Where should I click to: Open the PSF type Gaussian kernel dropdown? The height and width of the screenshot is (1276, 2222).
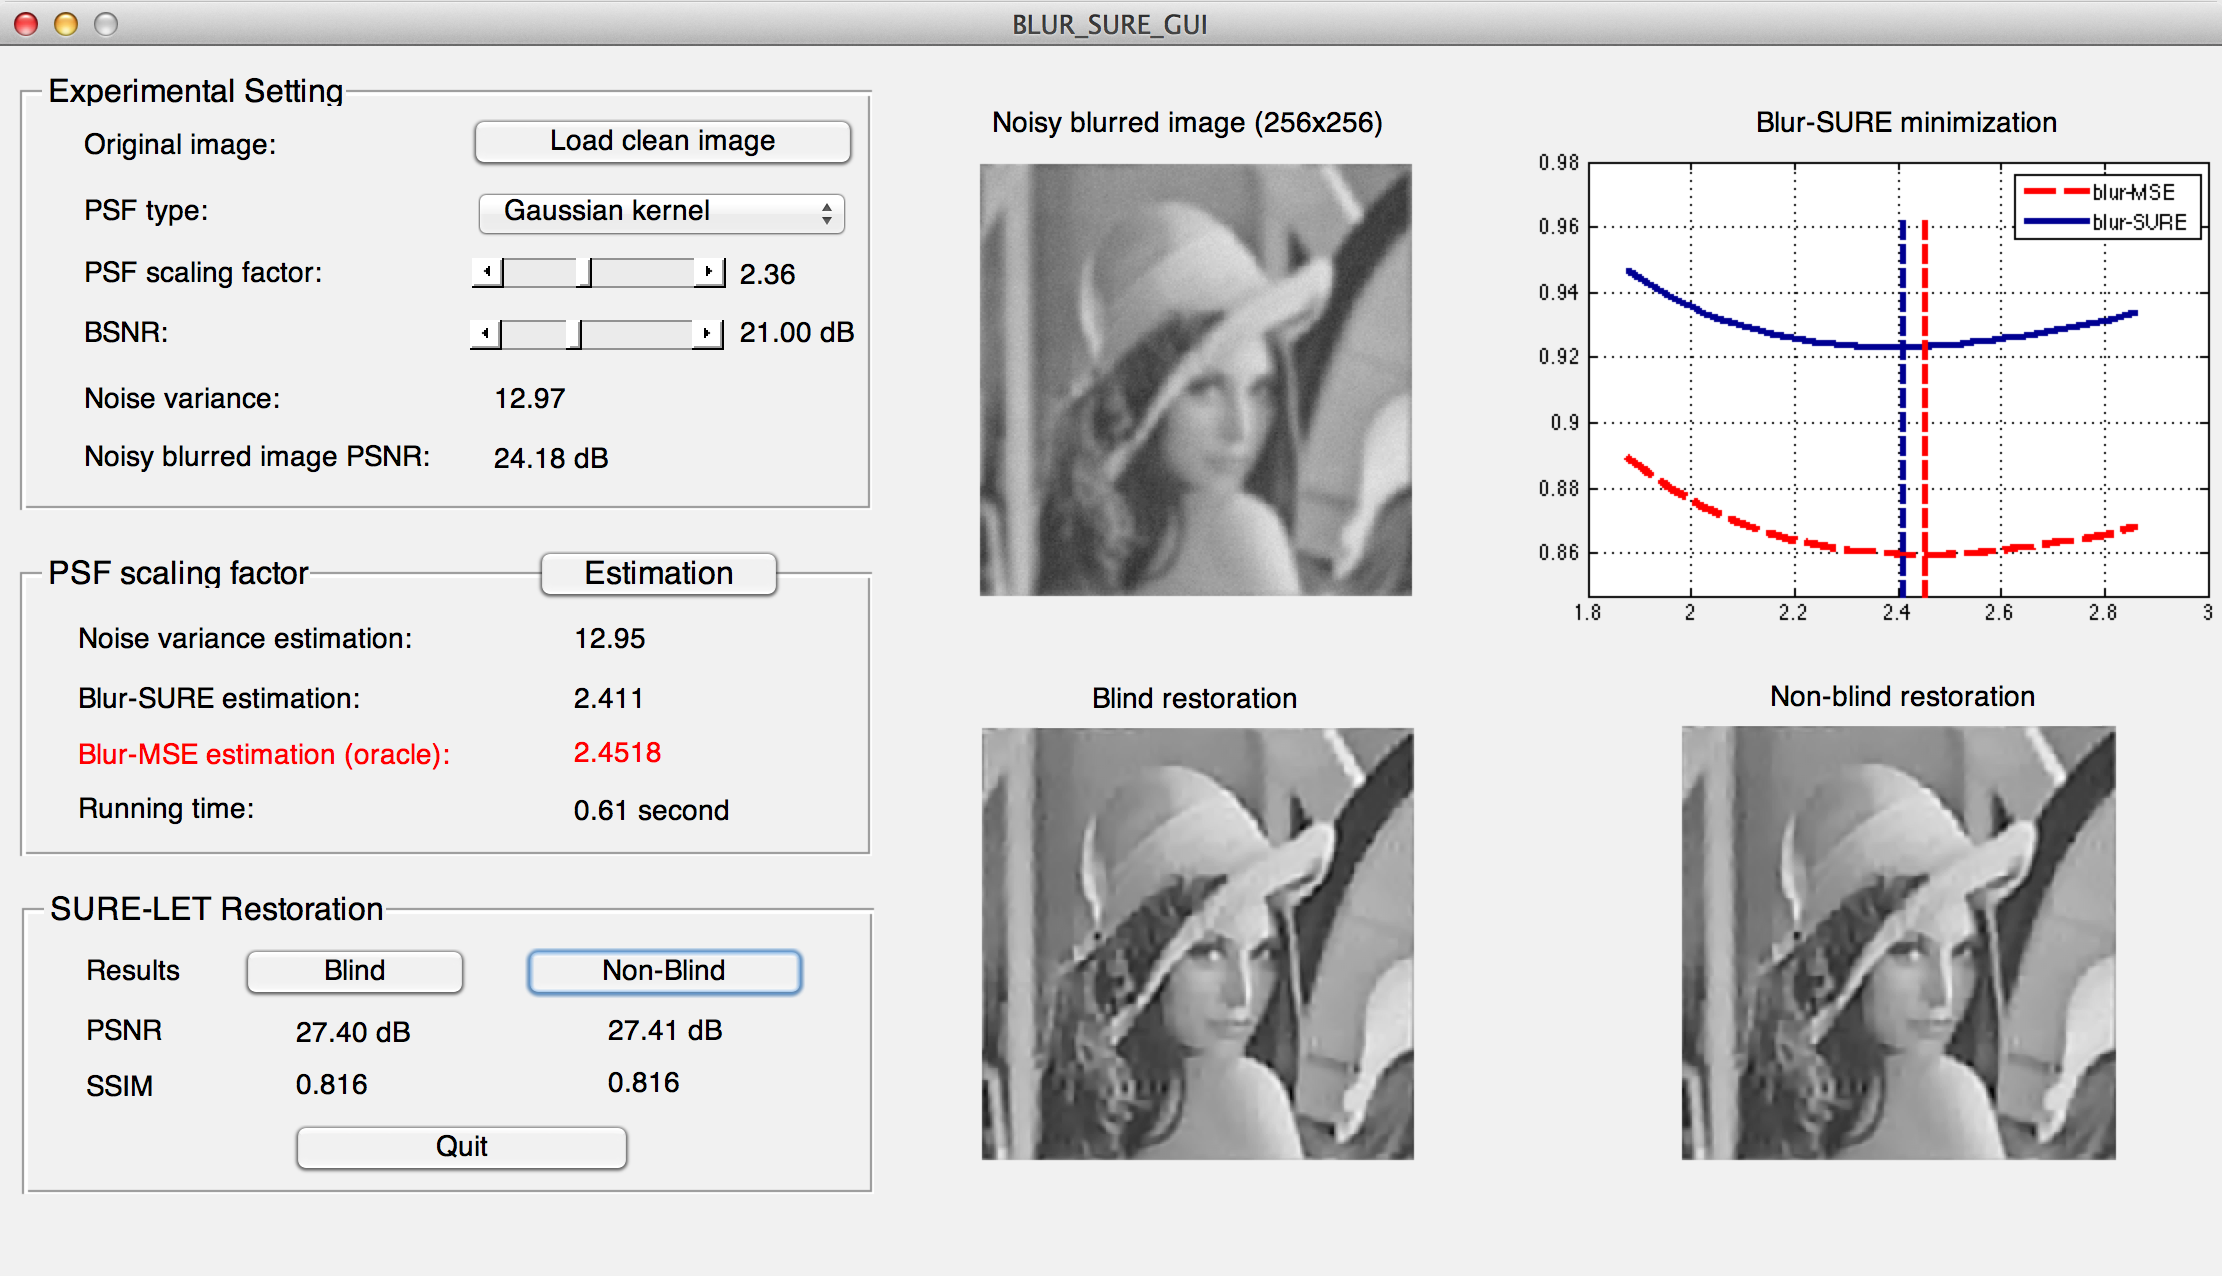(x=662, y=212)
